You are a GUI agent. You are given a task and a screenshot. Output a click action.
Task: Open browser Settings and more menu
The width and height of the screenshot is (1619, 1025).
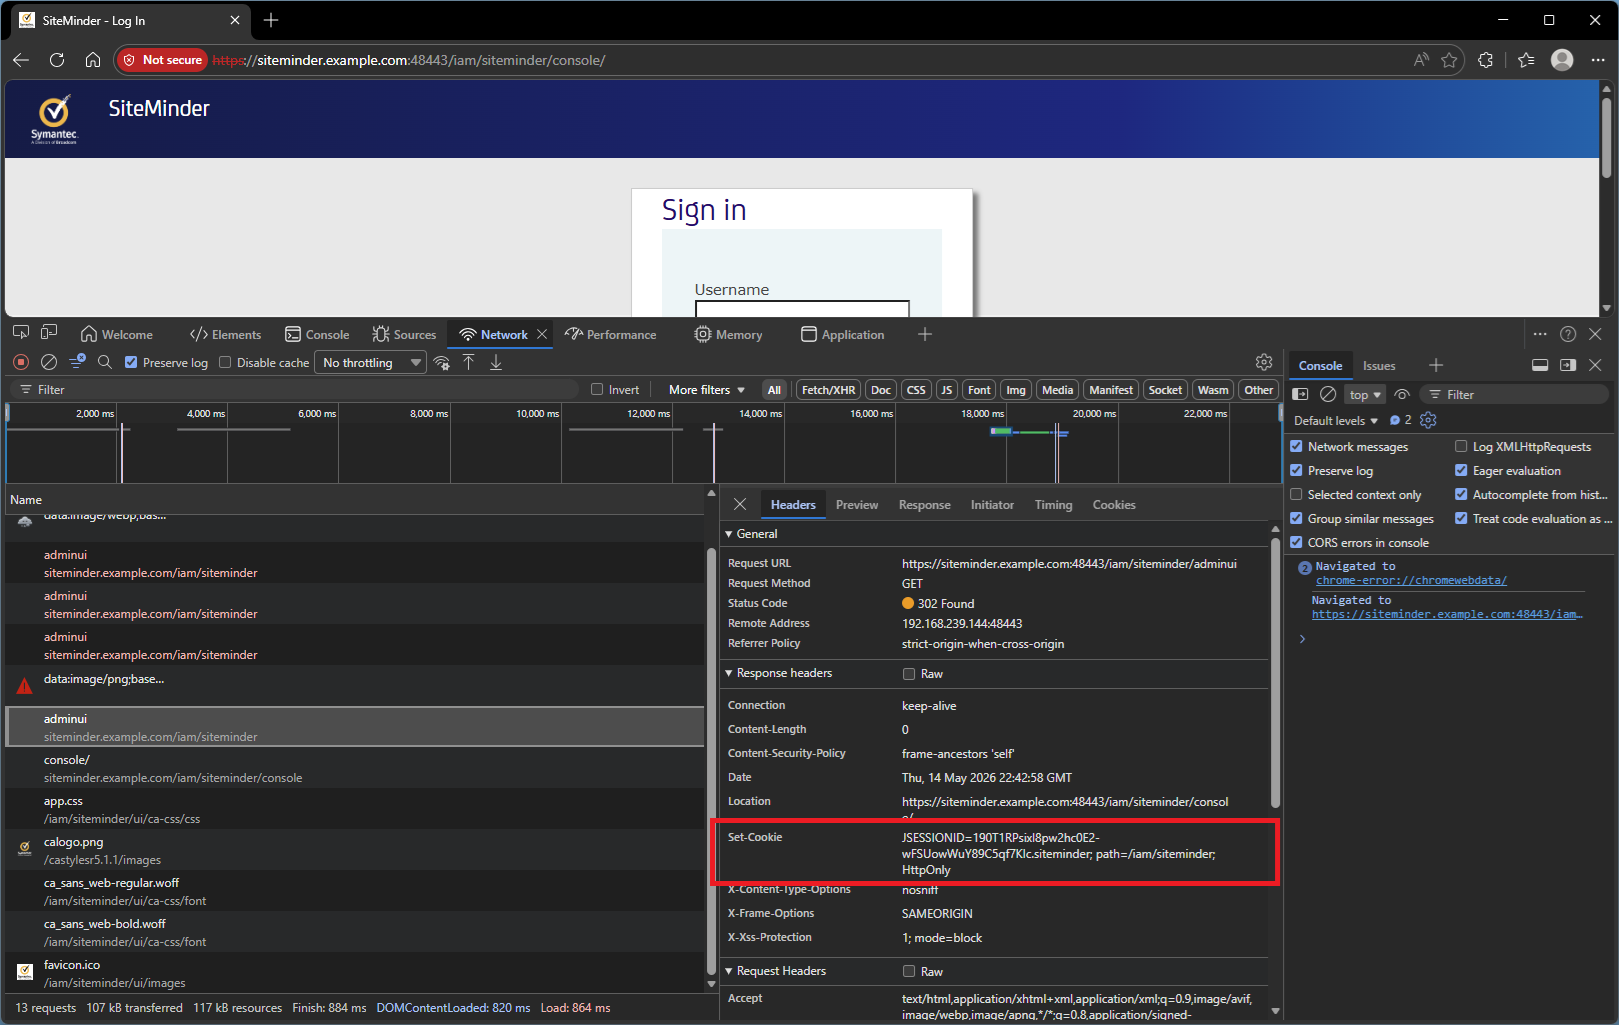click(1598, 60)
